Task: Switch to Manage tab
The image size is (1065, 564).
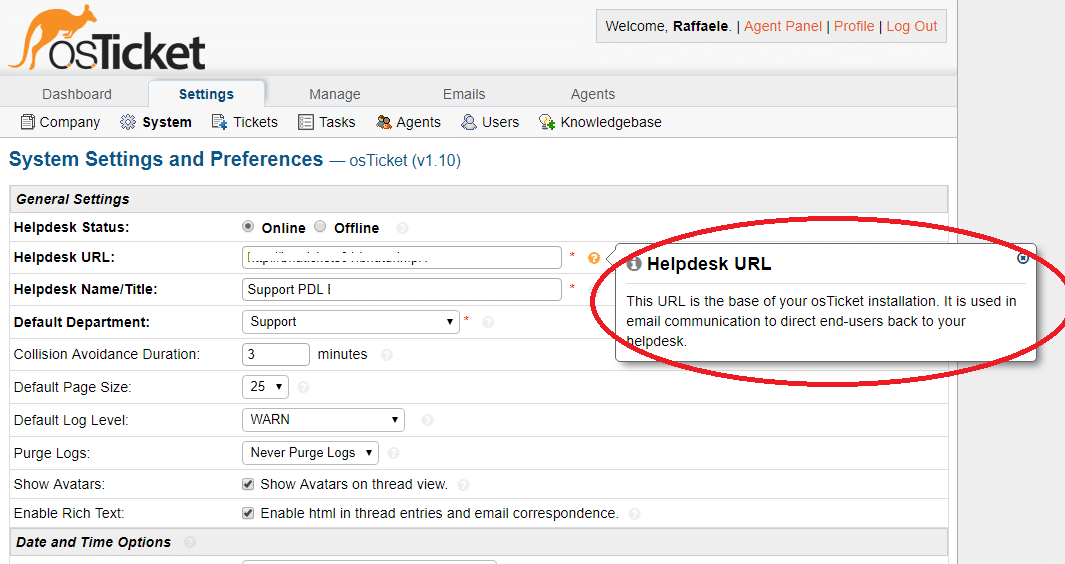Action: (335, 94)
